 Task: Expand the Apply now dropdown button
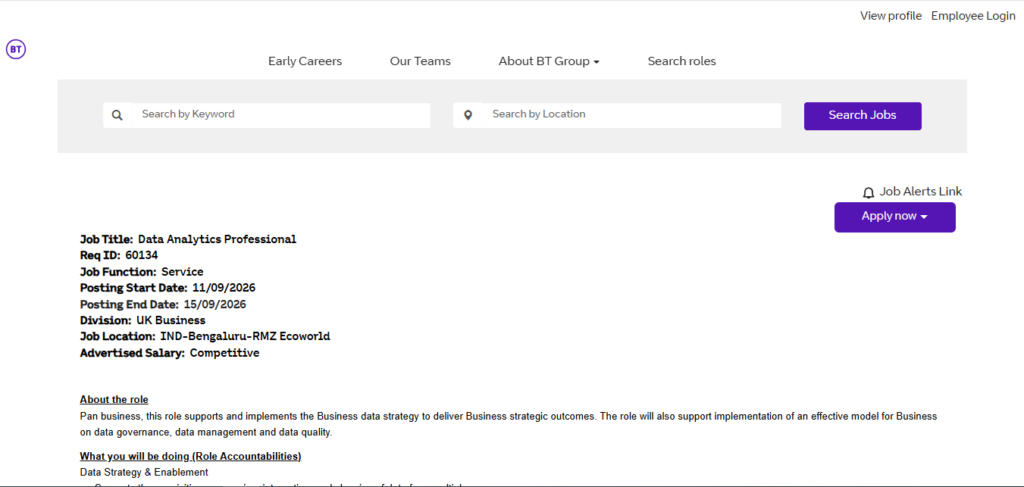click(895, 217)
